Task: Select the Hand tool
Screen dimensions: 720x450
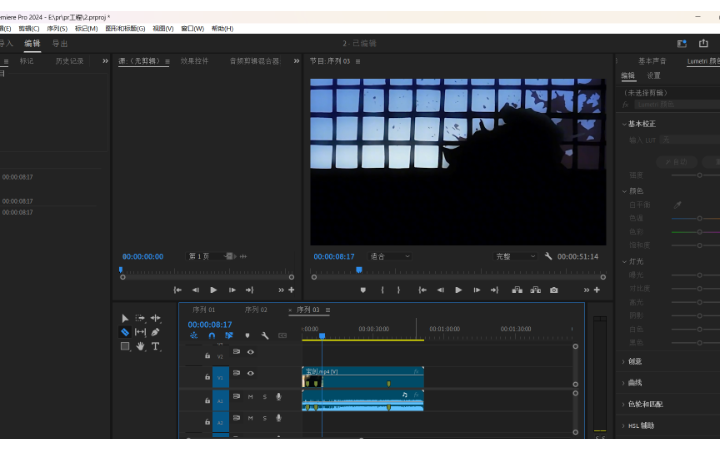Action: pyautogui.click(x=140, y=346)
